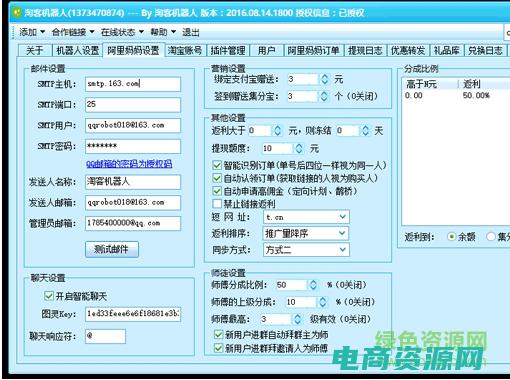510x380 pixels.
Task: Open the 插件管理 tab
Action: tap(228, 50)
